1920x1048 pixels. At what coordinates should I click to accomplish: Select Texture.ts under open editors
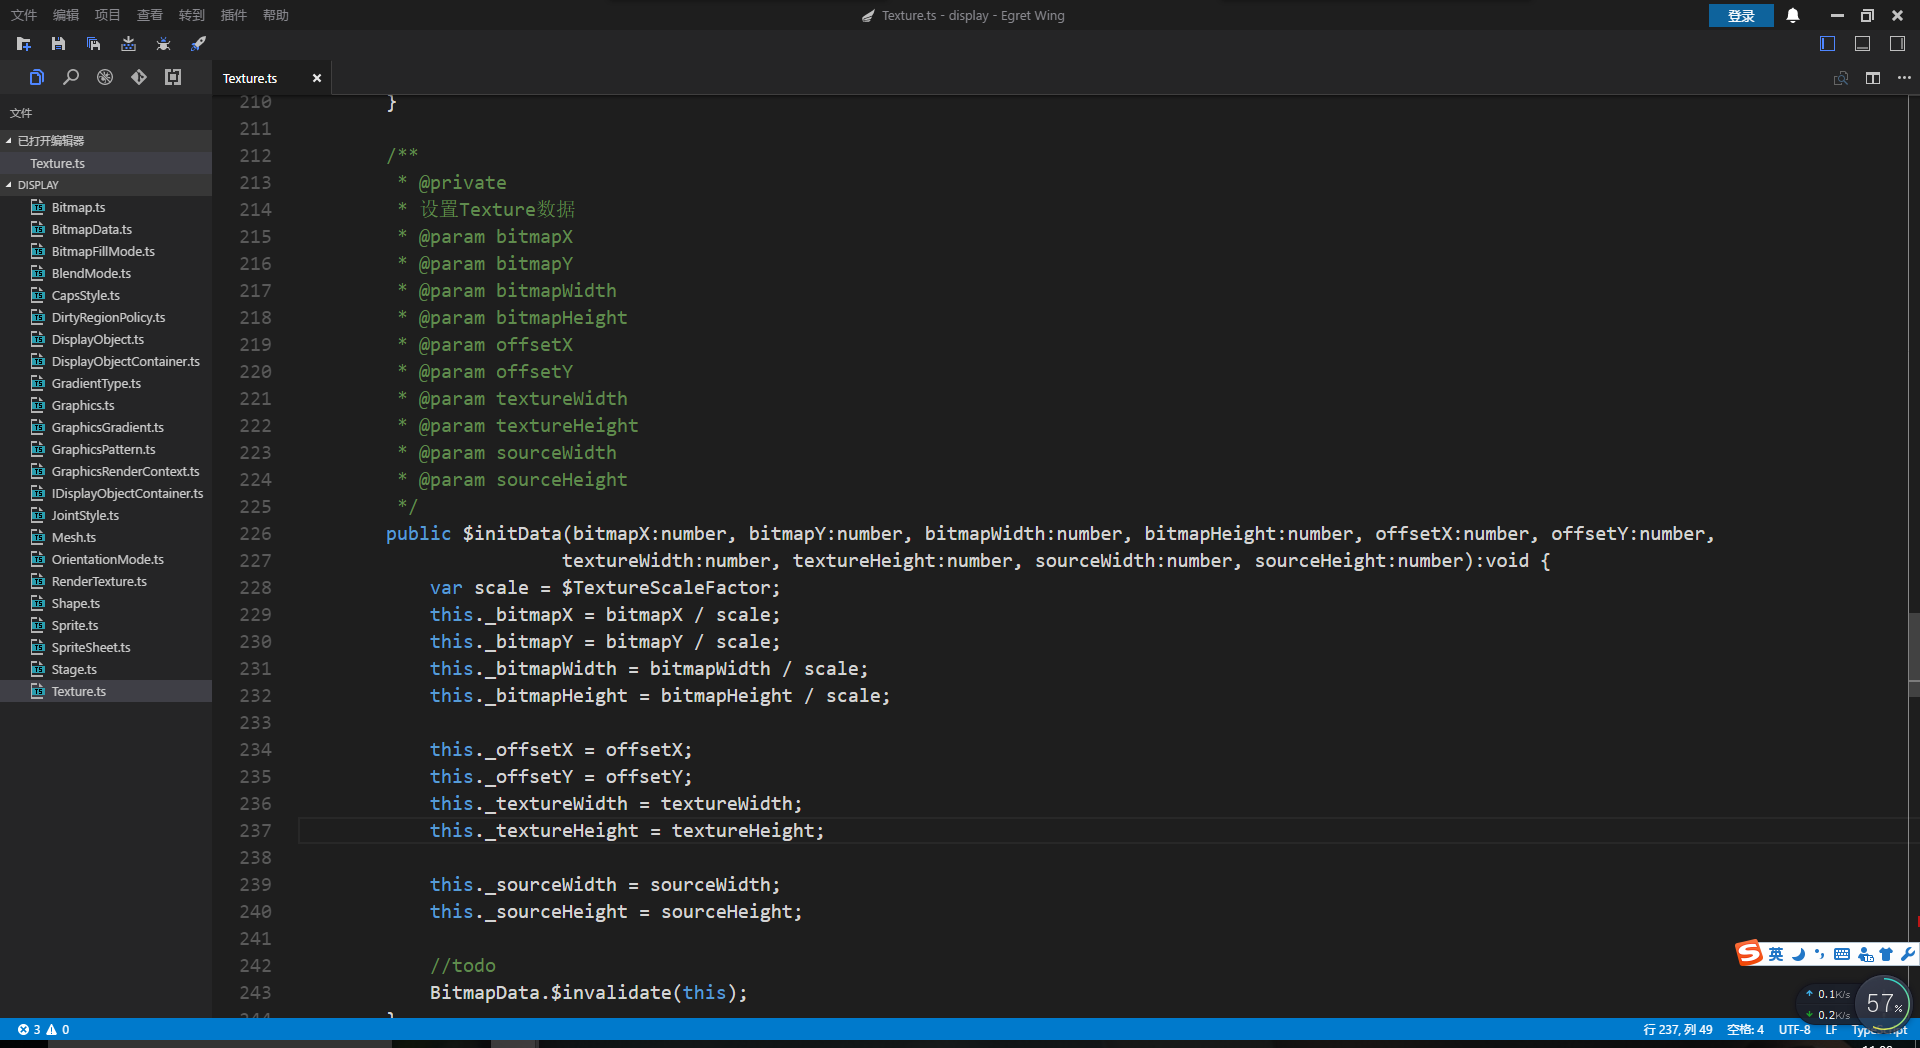click(106, 163)
